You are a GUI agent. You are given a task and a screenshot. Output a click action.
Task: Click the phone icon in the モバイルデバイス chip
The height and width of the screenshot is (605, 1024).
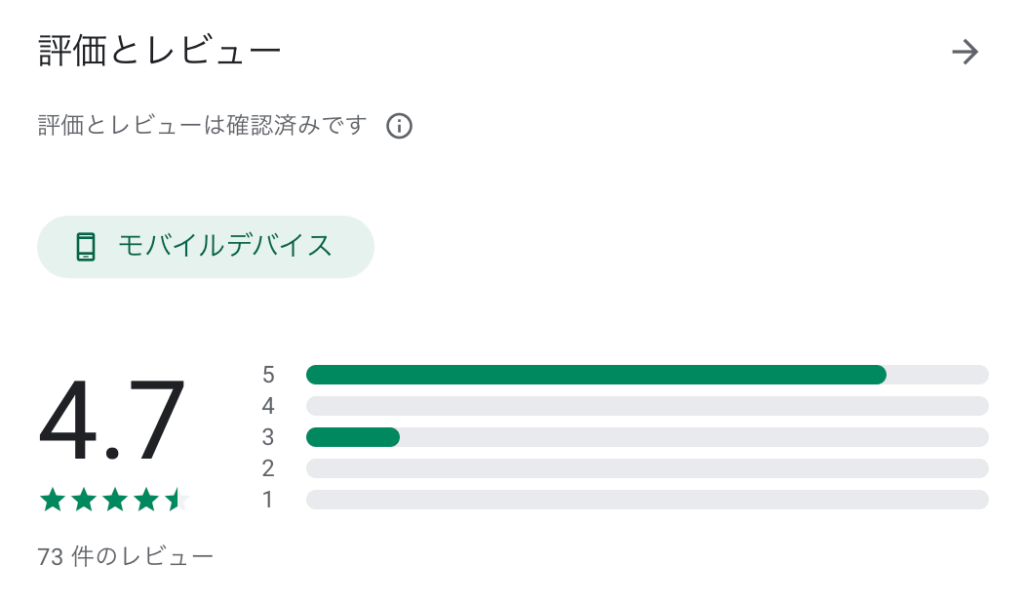coord(86,247)
